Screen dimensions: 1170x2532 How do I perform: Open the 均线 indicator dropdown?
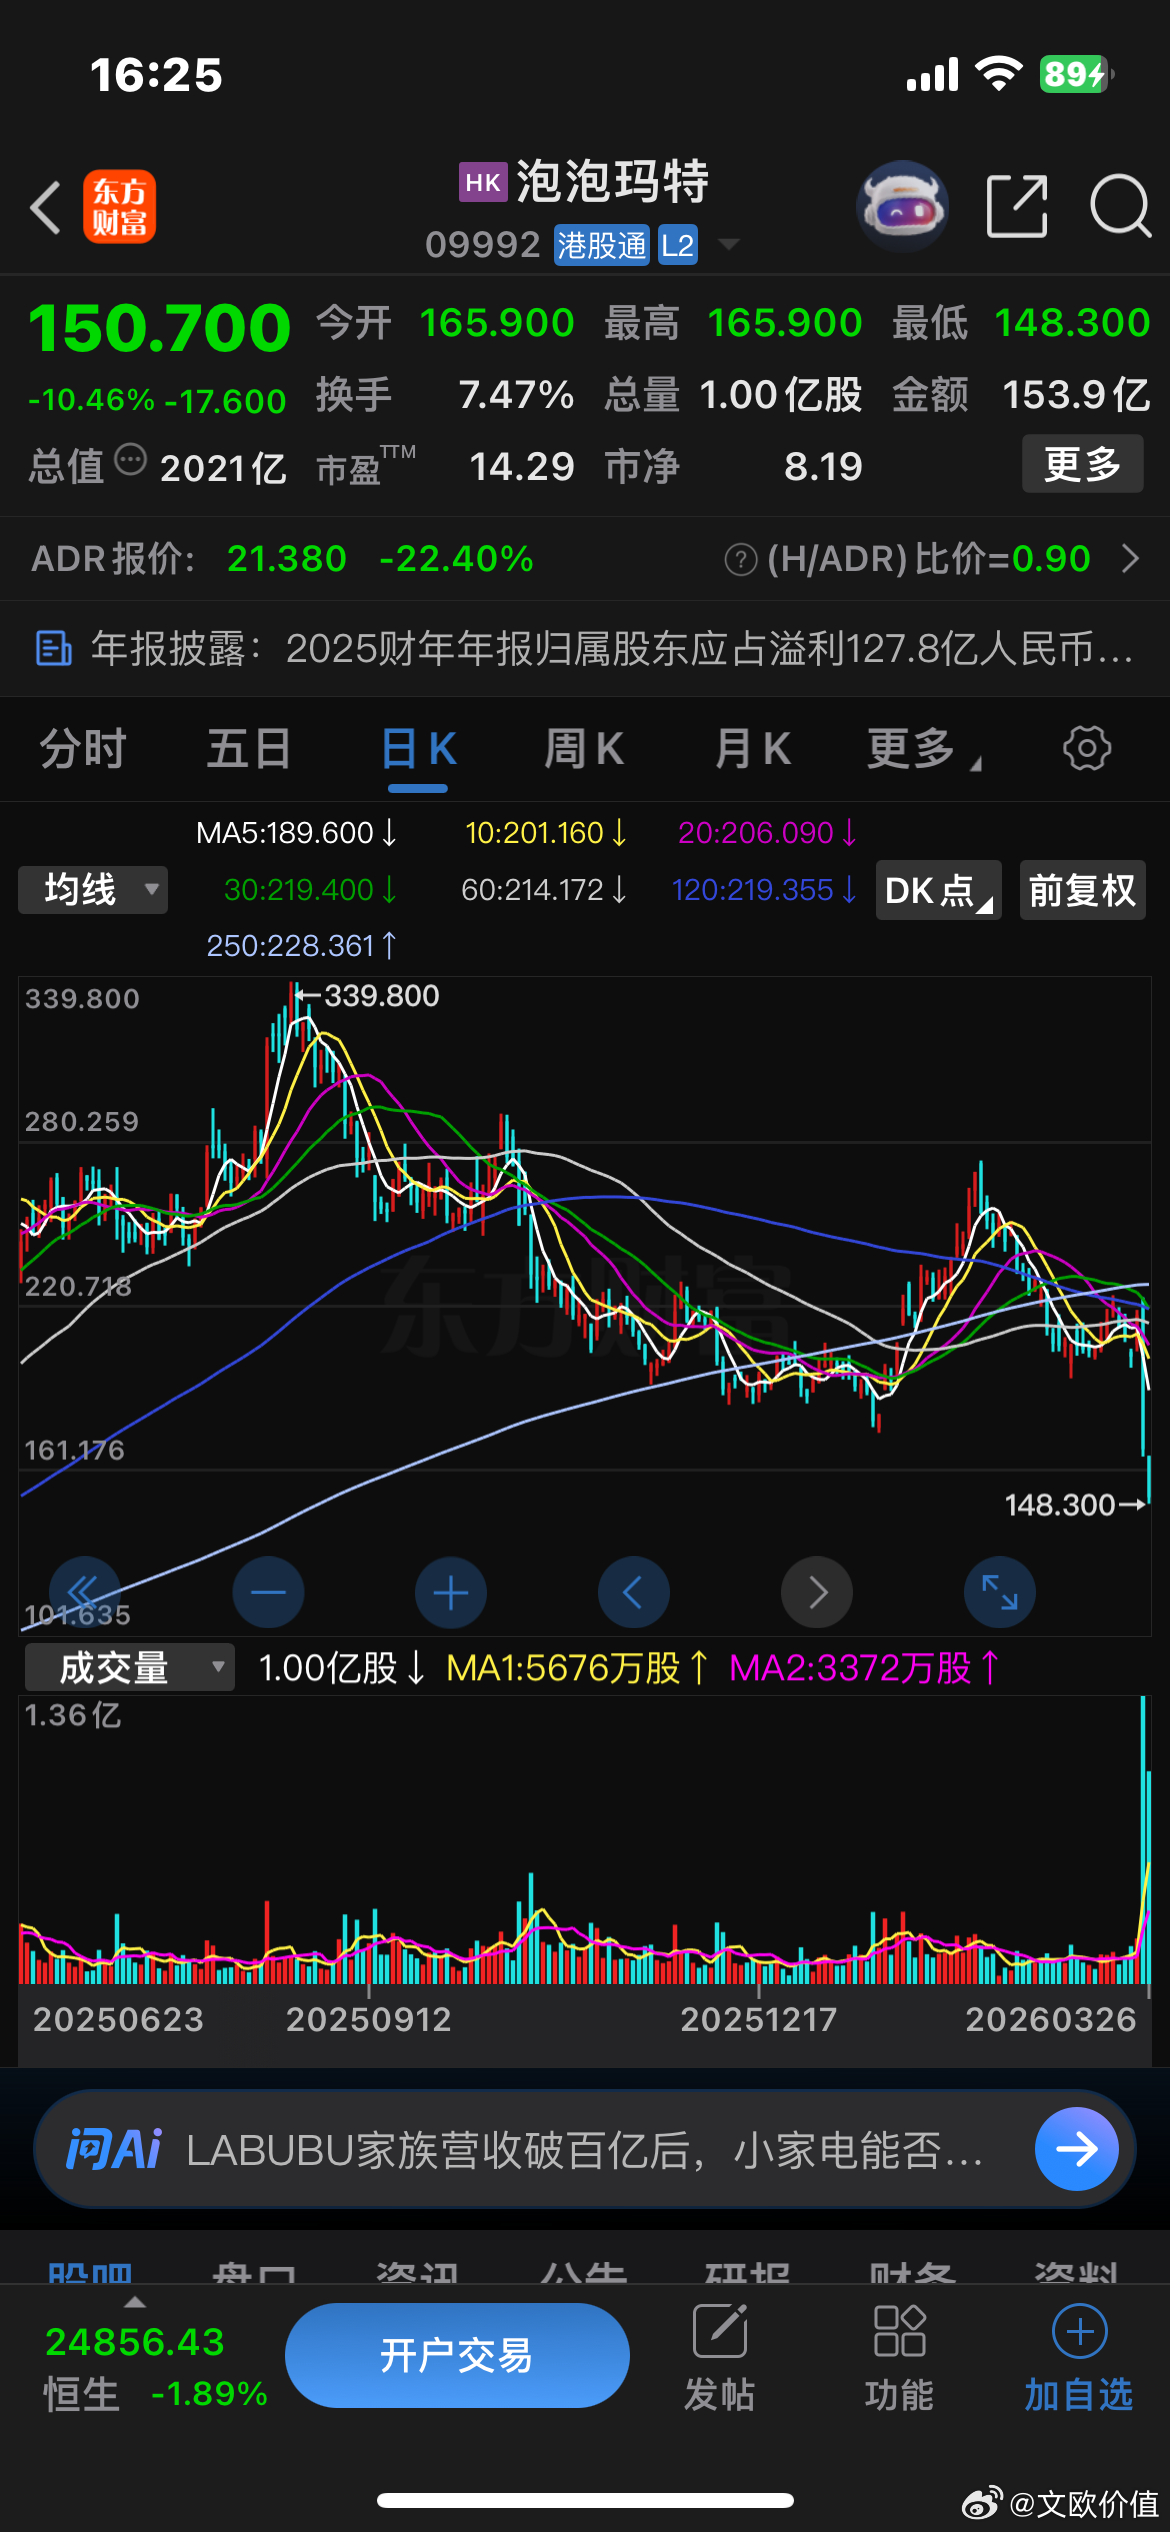click(x=93, y=890)
